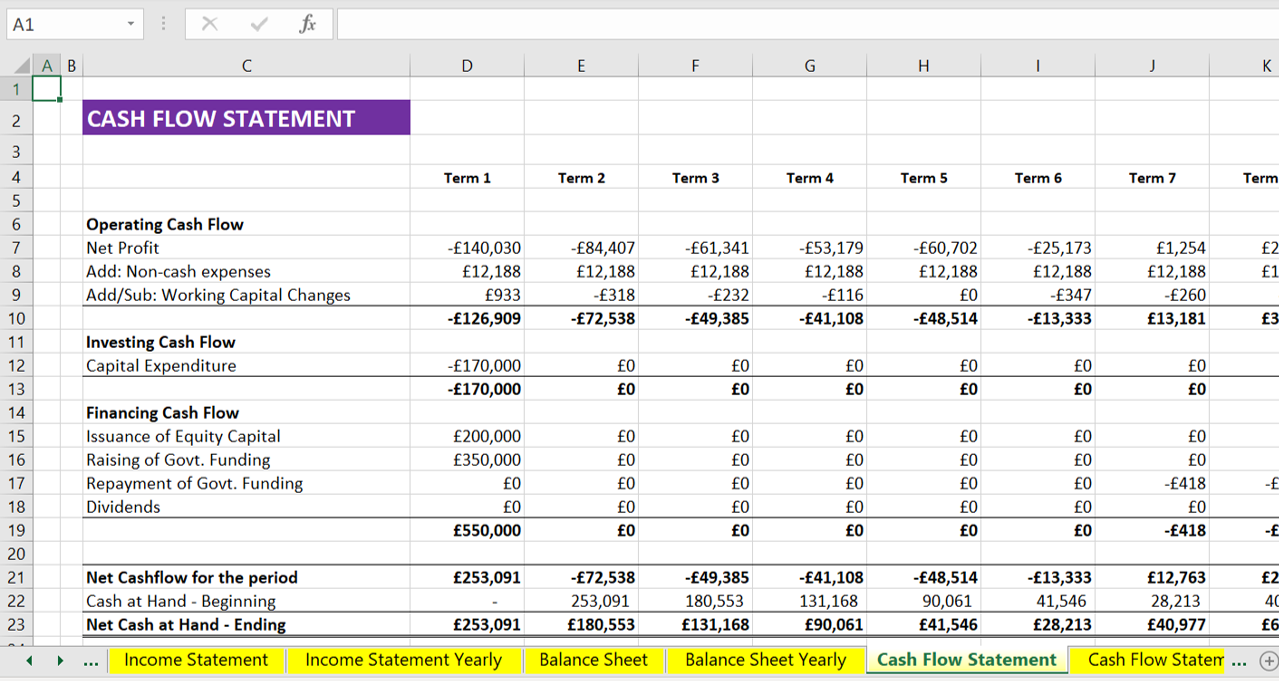The image size is (1279, 681).
Task: Select the Operating Cash Flow label
Action: pos(165,225)
